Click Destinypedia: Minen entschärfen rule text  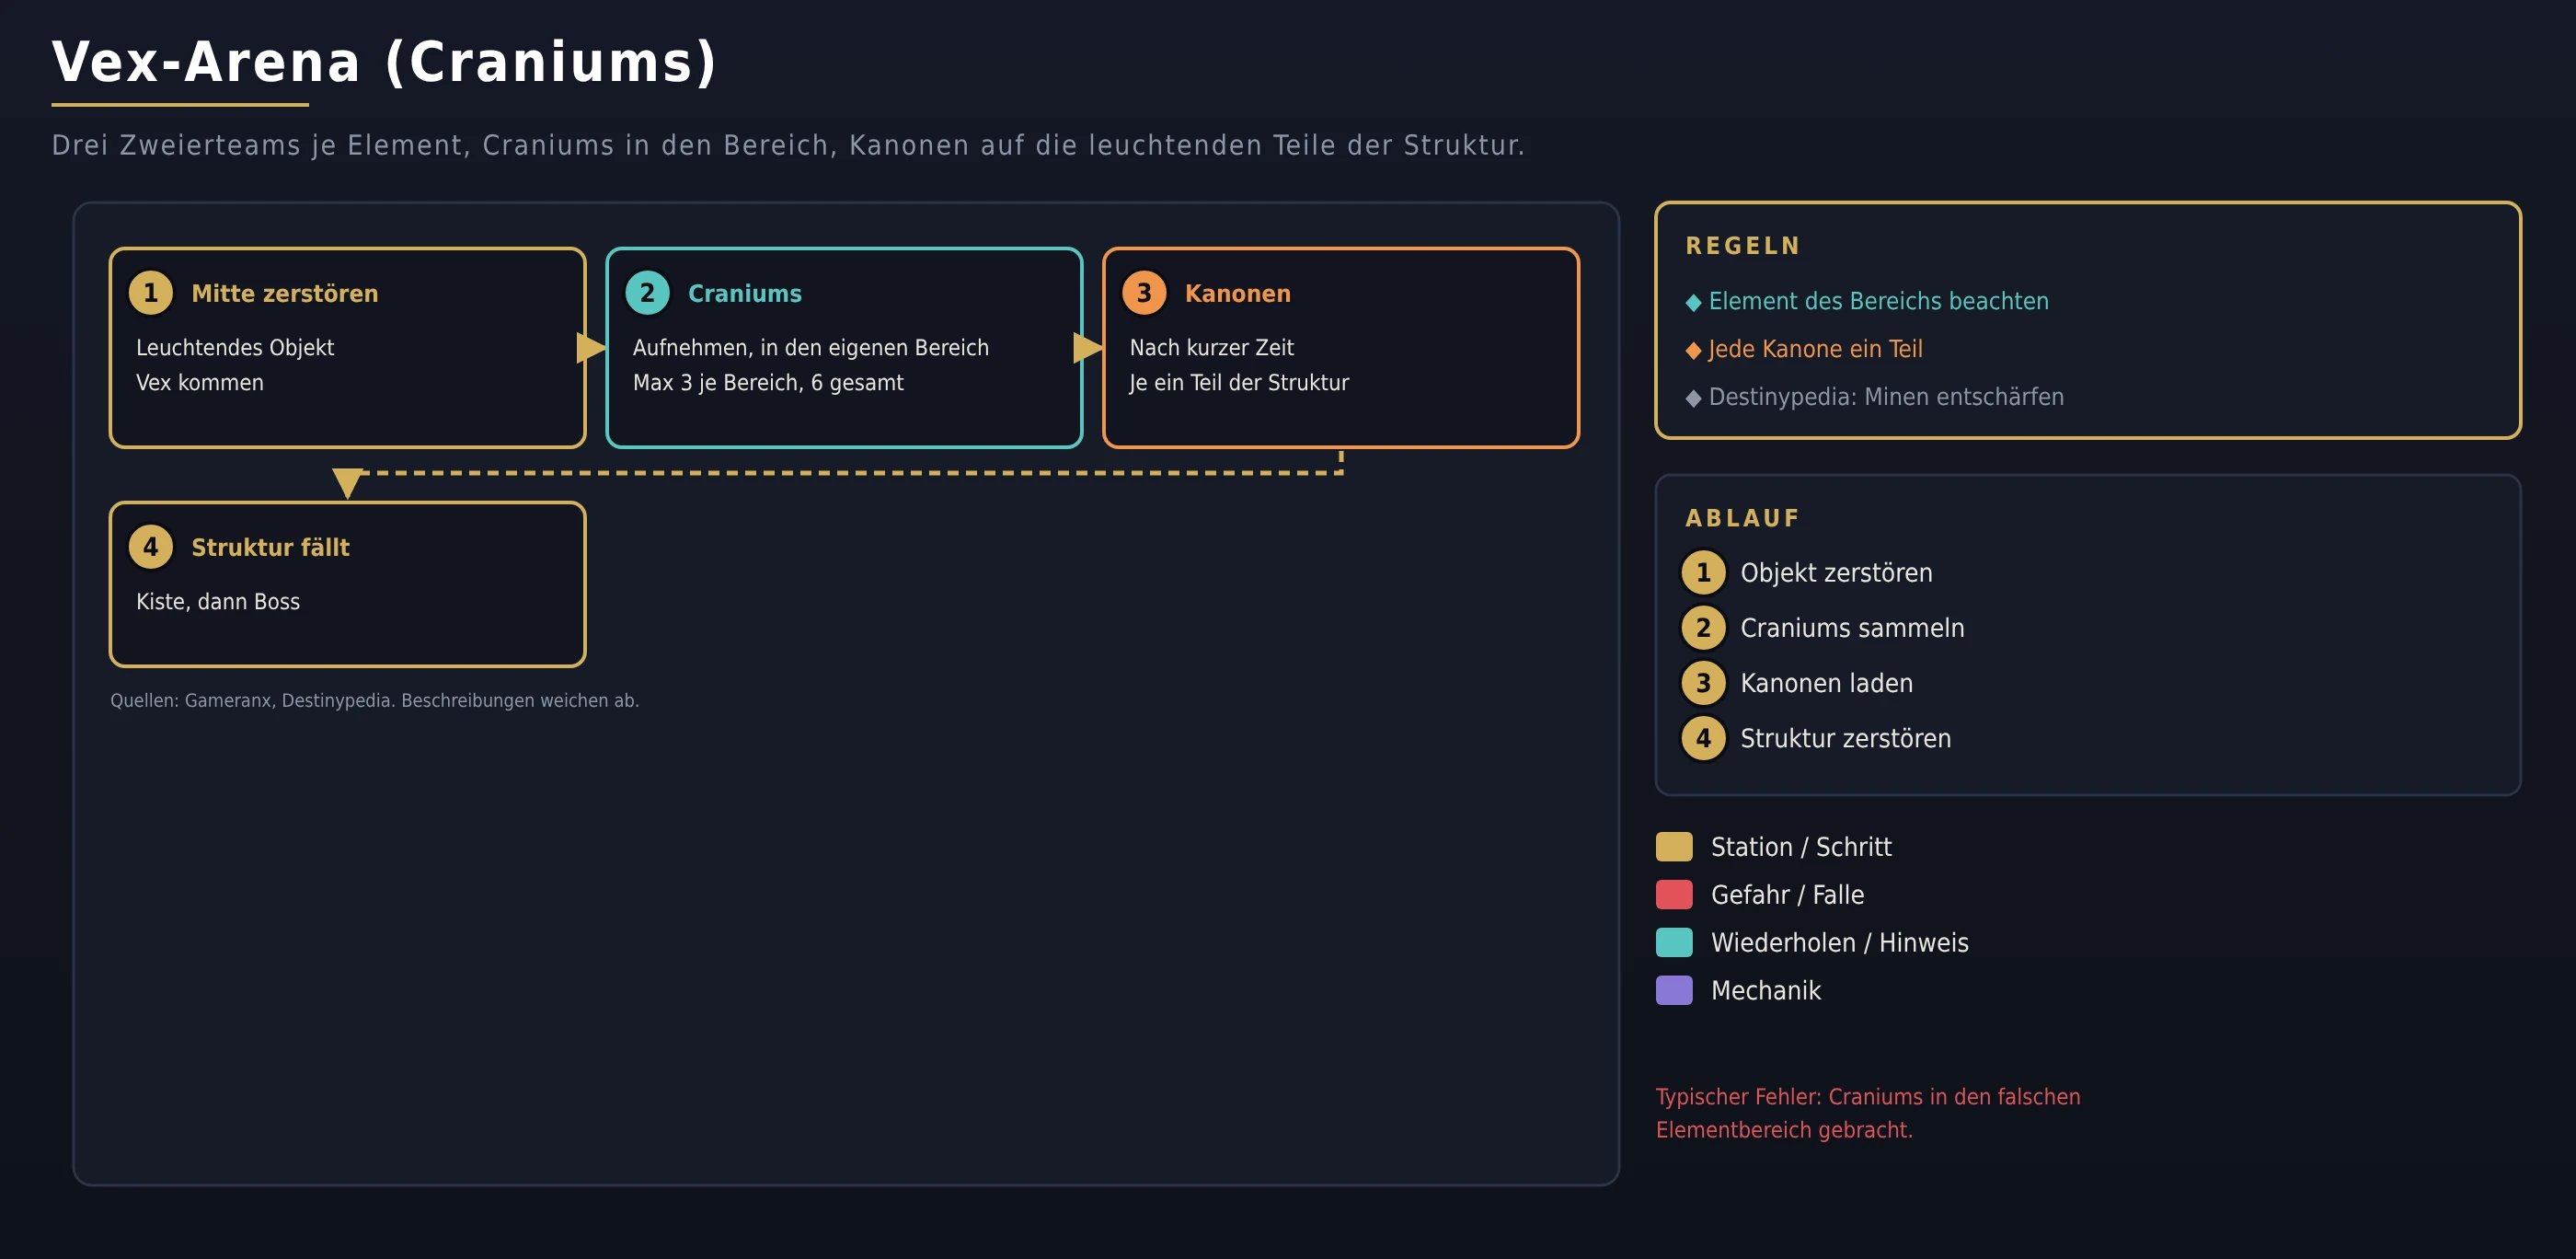coord(1886,397)
